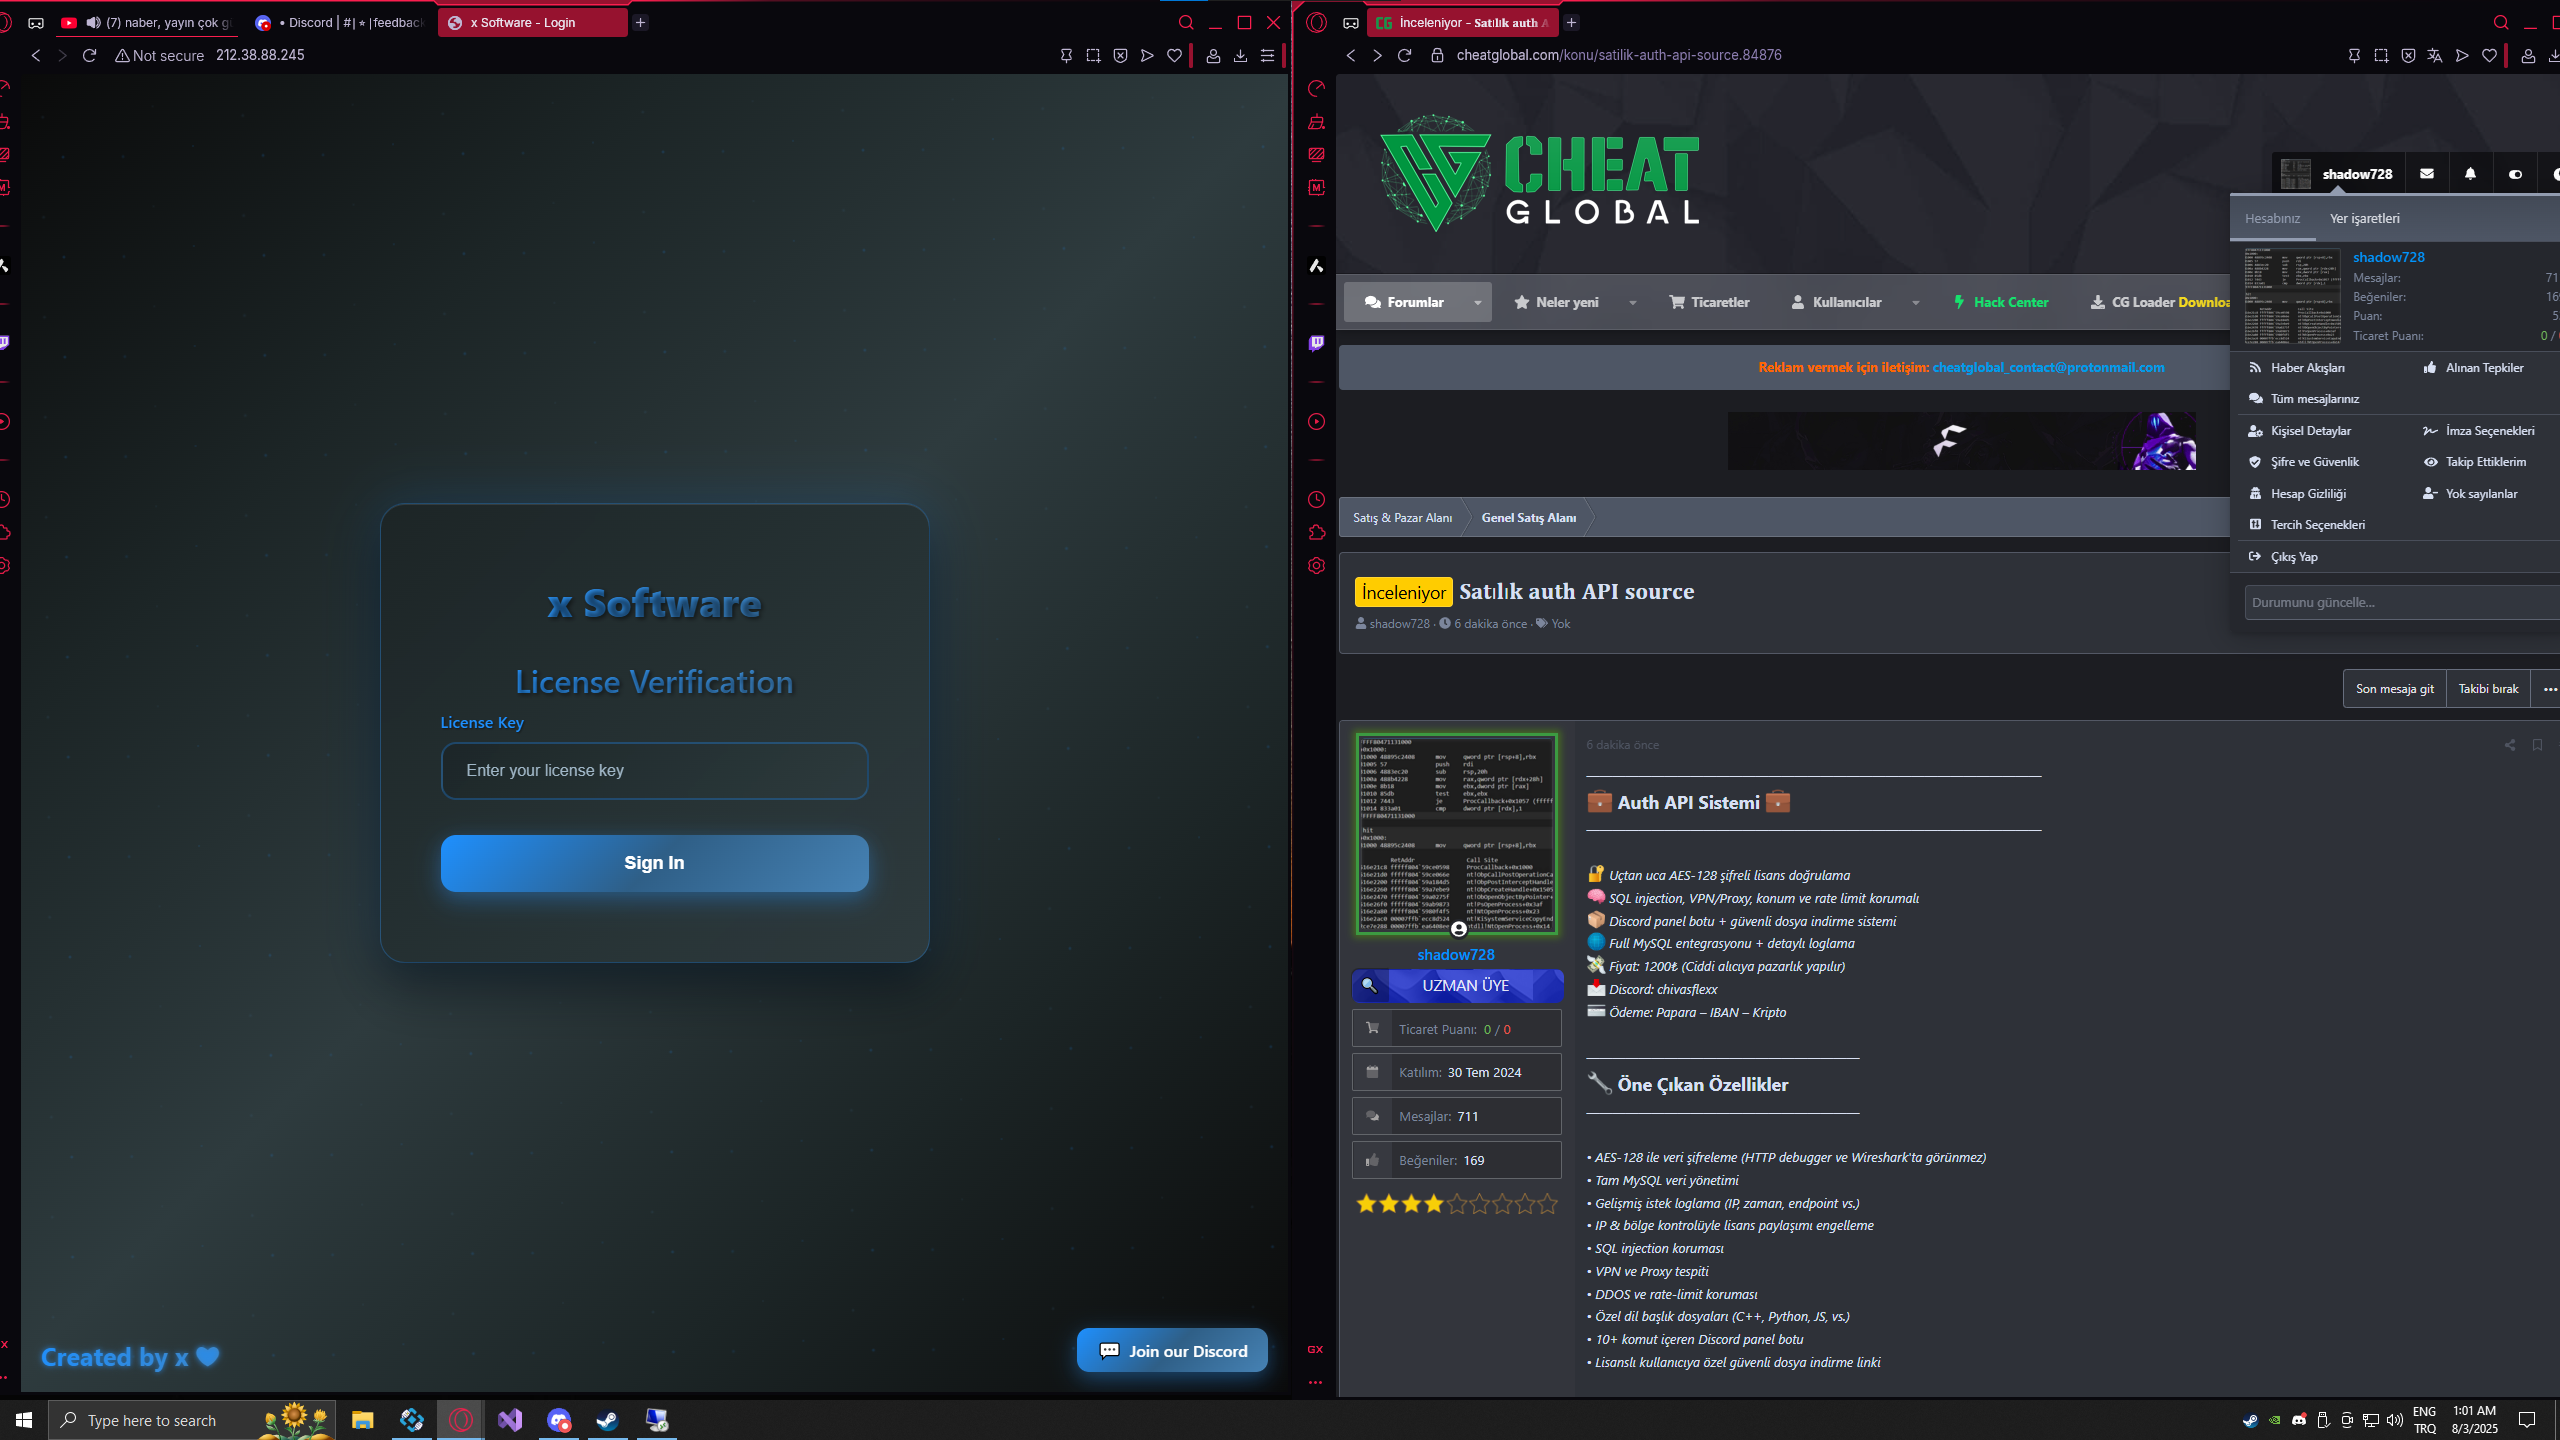Open GX Cleaner in right window sidebar
2560x1440 pixels.
(1316, 122)
